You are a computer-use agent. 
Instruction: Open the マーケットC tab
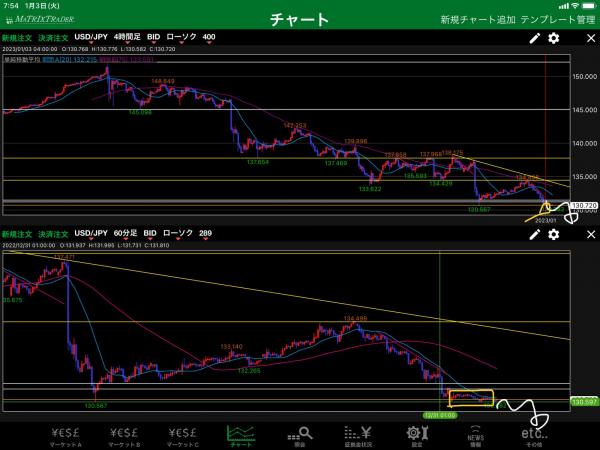click(183, 437)
